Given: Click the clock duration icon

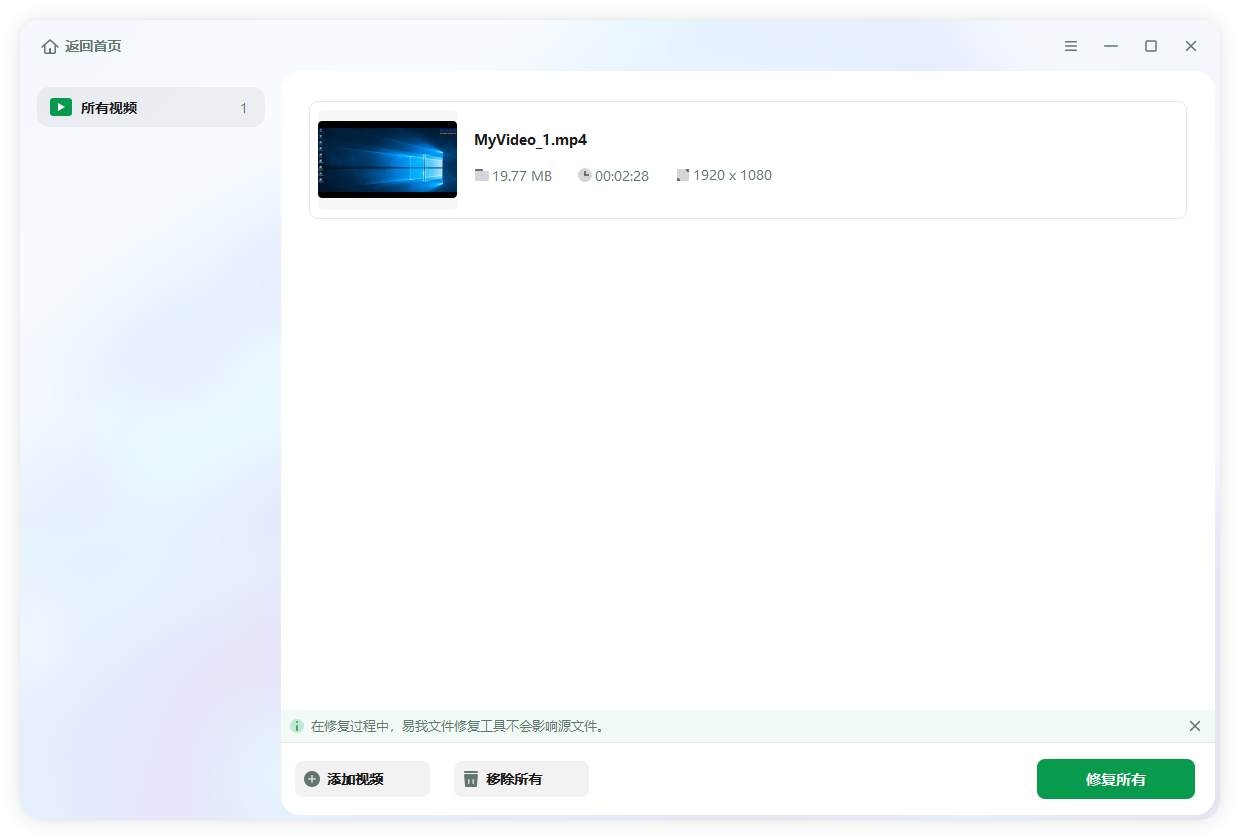Looking at the screenshot, I should [585, 175].
